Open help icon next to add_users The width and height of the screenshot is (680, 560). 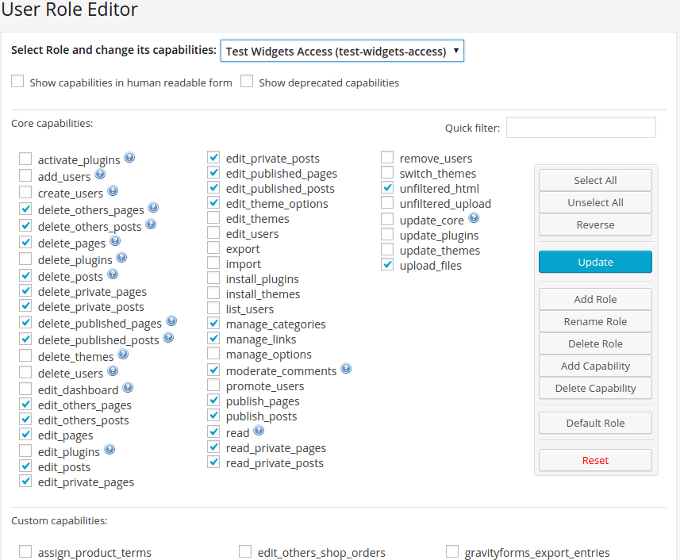pyautogui.click(x=100, y=174)
